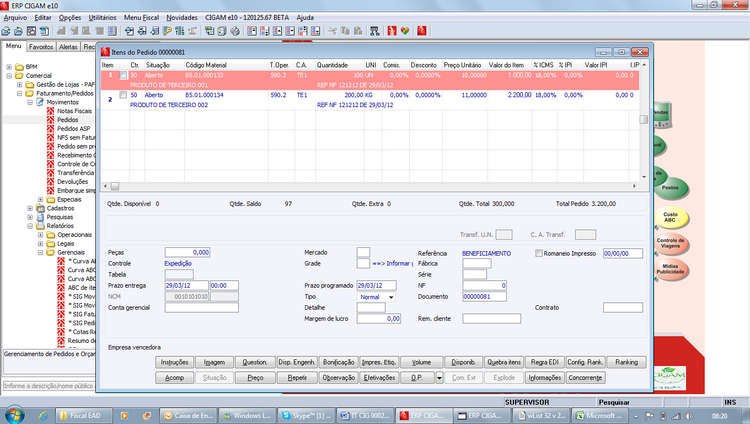Viewport: 750px width, 424px height.
Task: Open the Pedidos tree item
Action: (x=68, y=119)
